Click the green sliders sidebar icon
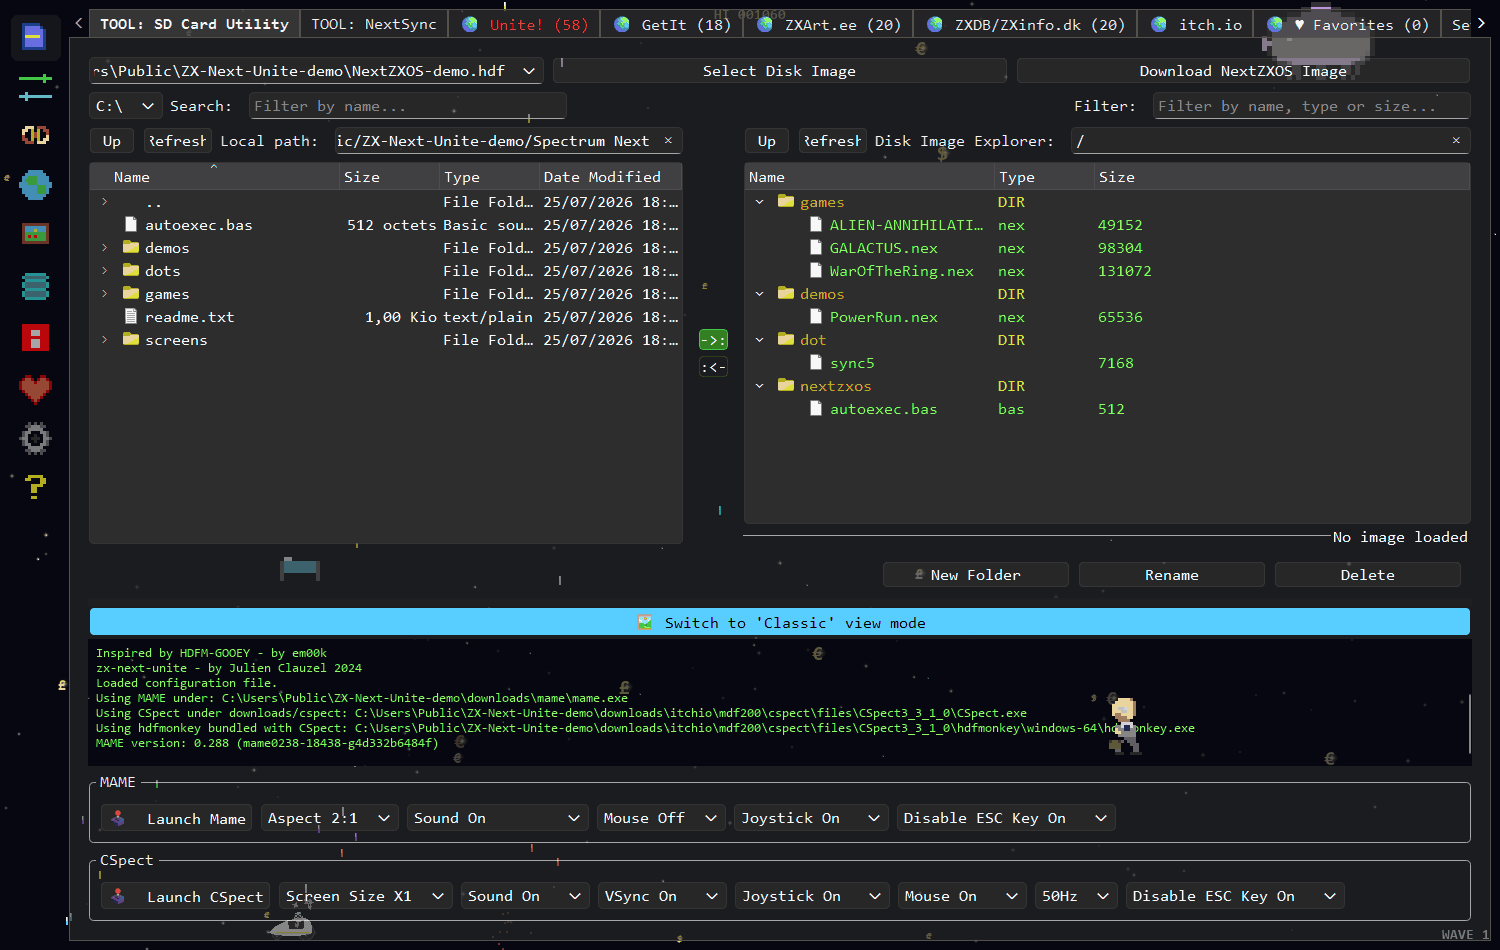The width and height of the screenshot is (1500, 950). click(x=35, y=87)
